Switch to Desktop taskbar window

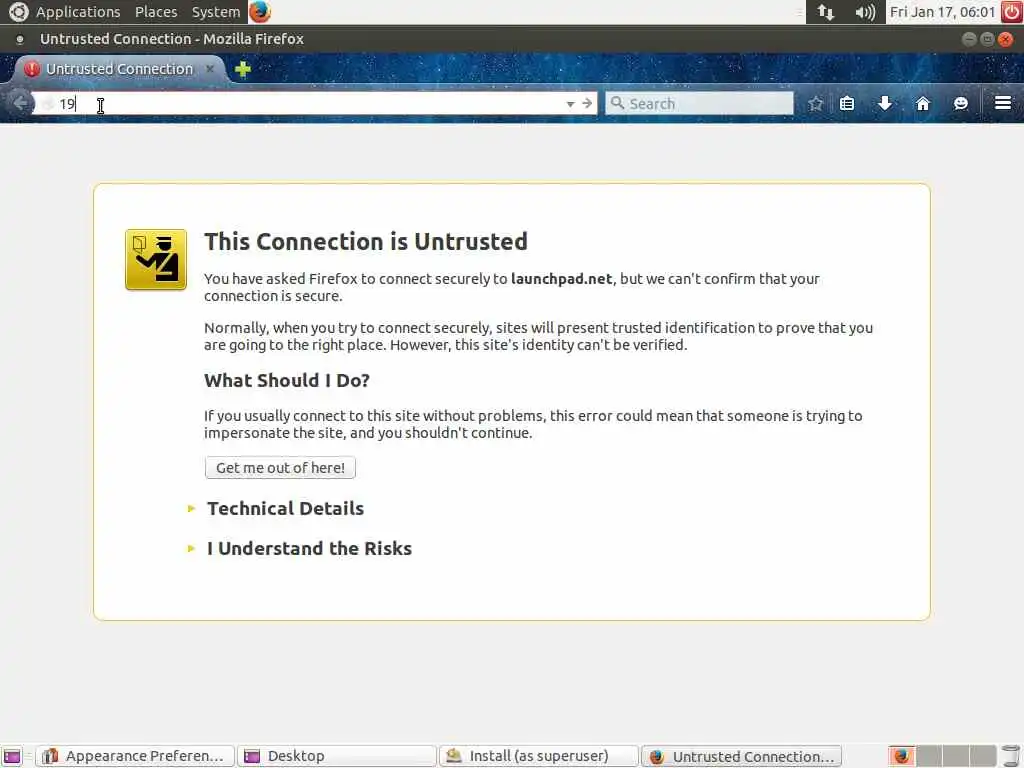[336, 756]
